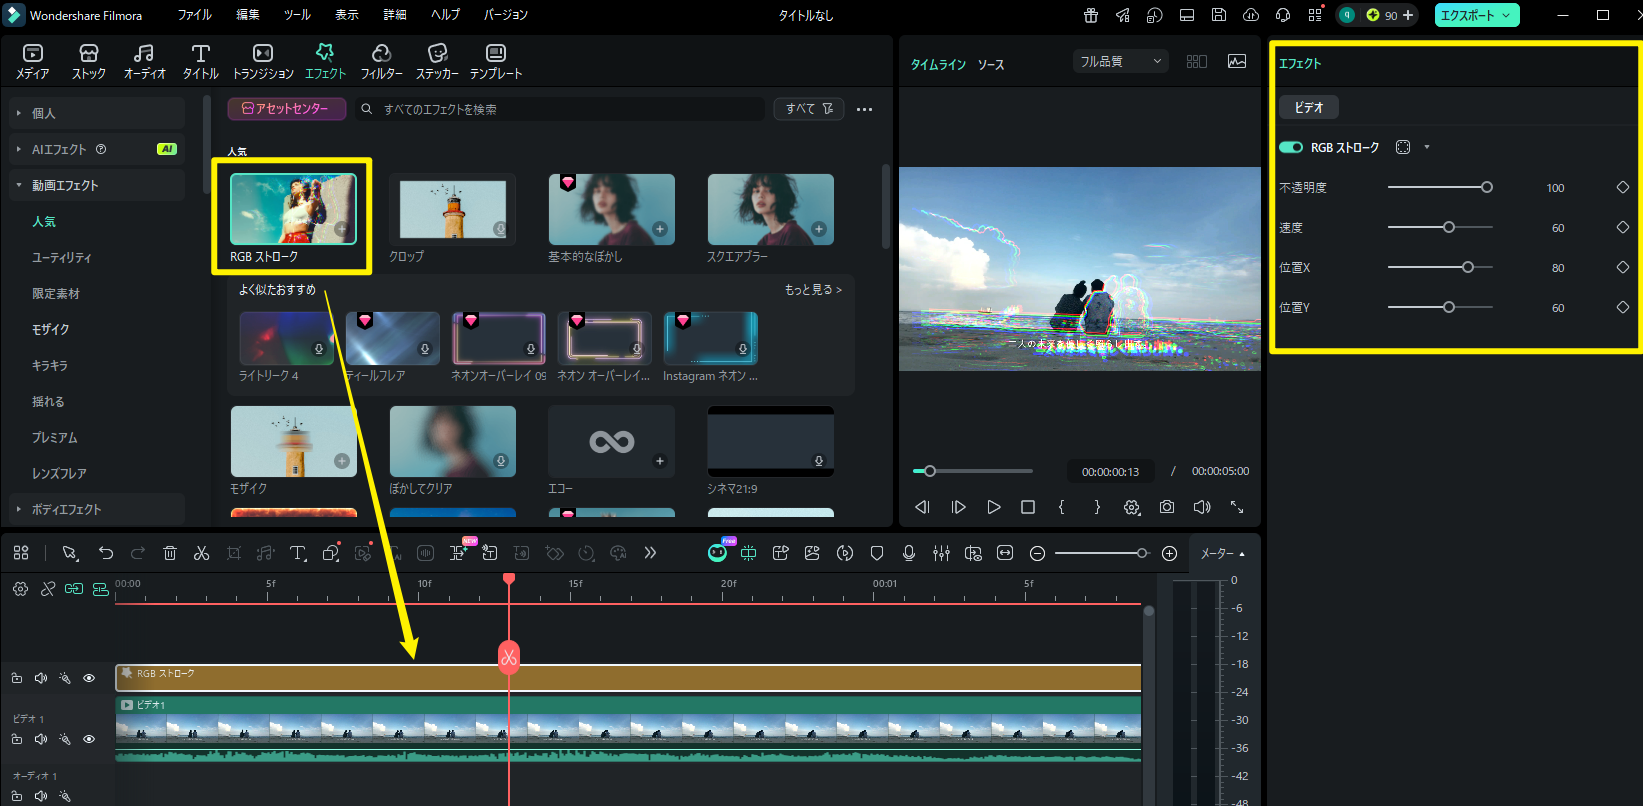The width and height of the screenshot is (1643, 806).
Task: Delete selected clip with trash icon
Action: click(x=170, y=553)
